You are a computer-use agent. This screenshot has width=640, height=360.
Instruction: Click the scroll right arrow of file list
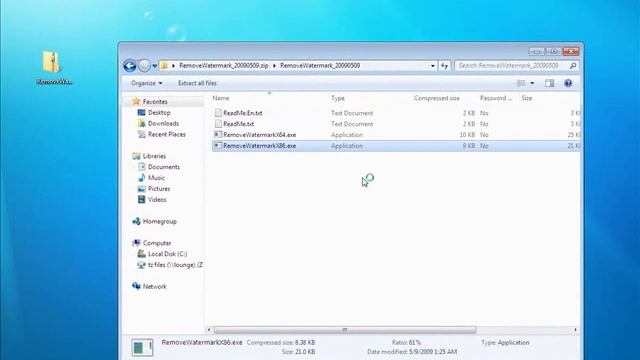click(x=576, y=330)
